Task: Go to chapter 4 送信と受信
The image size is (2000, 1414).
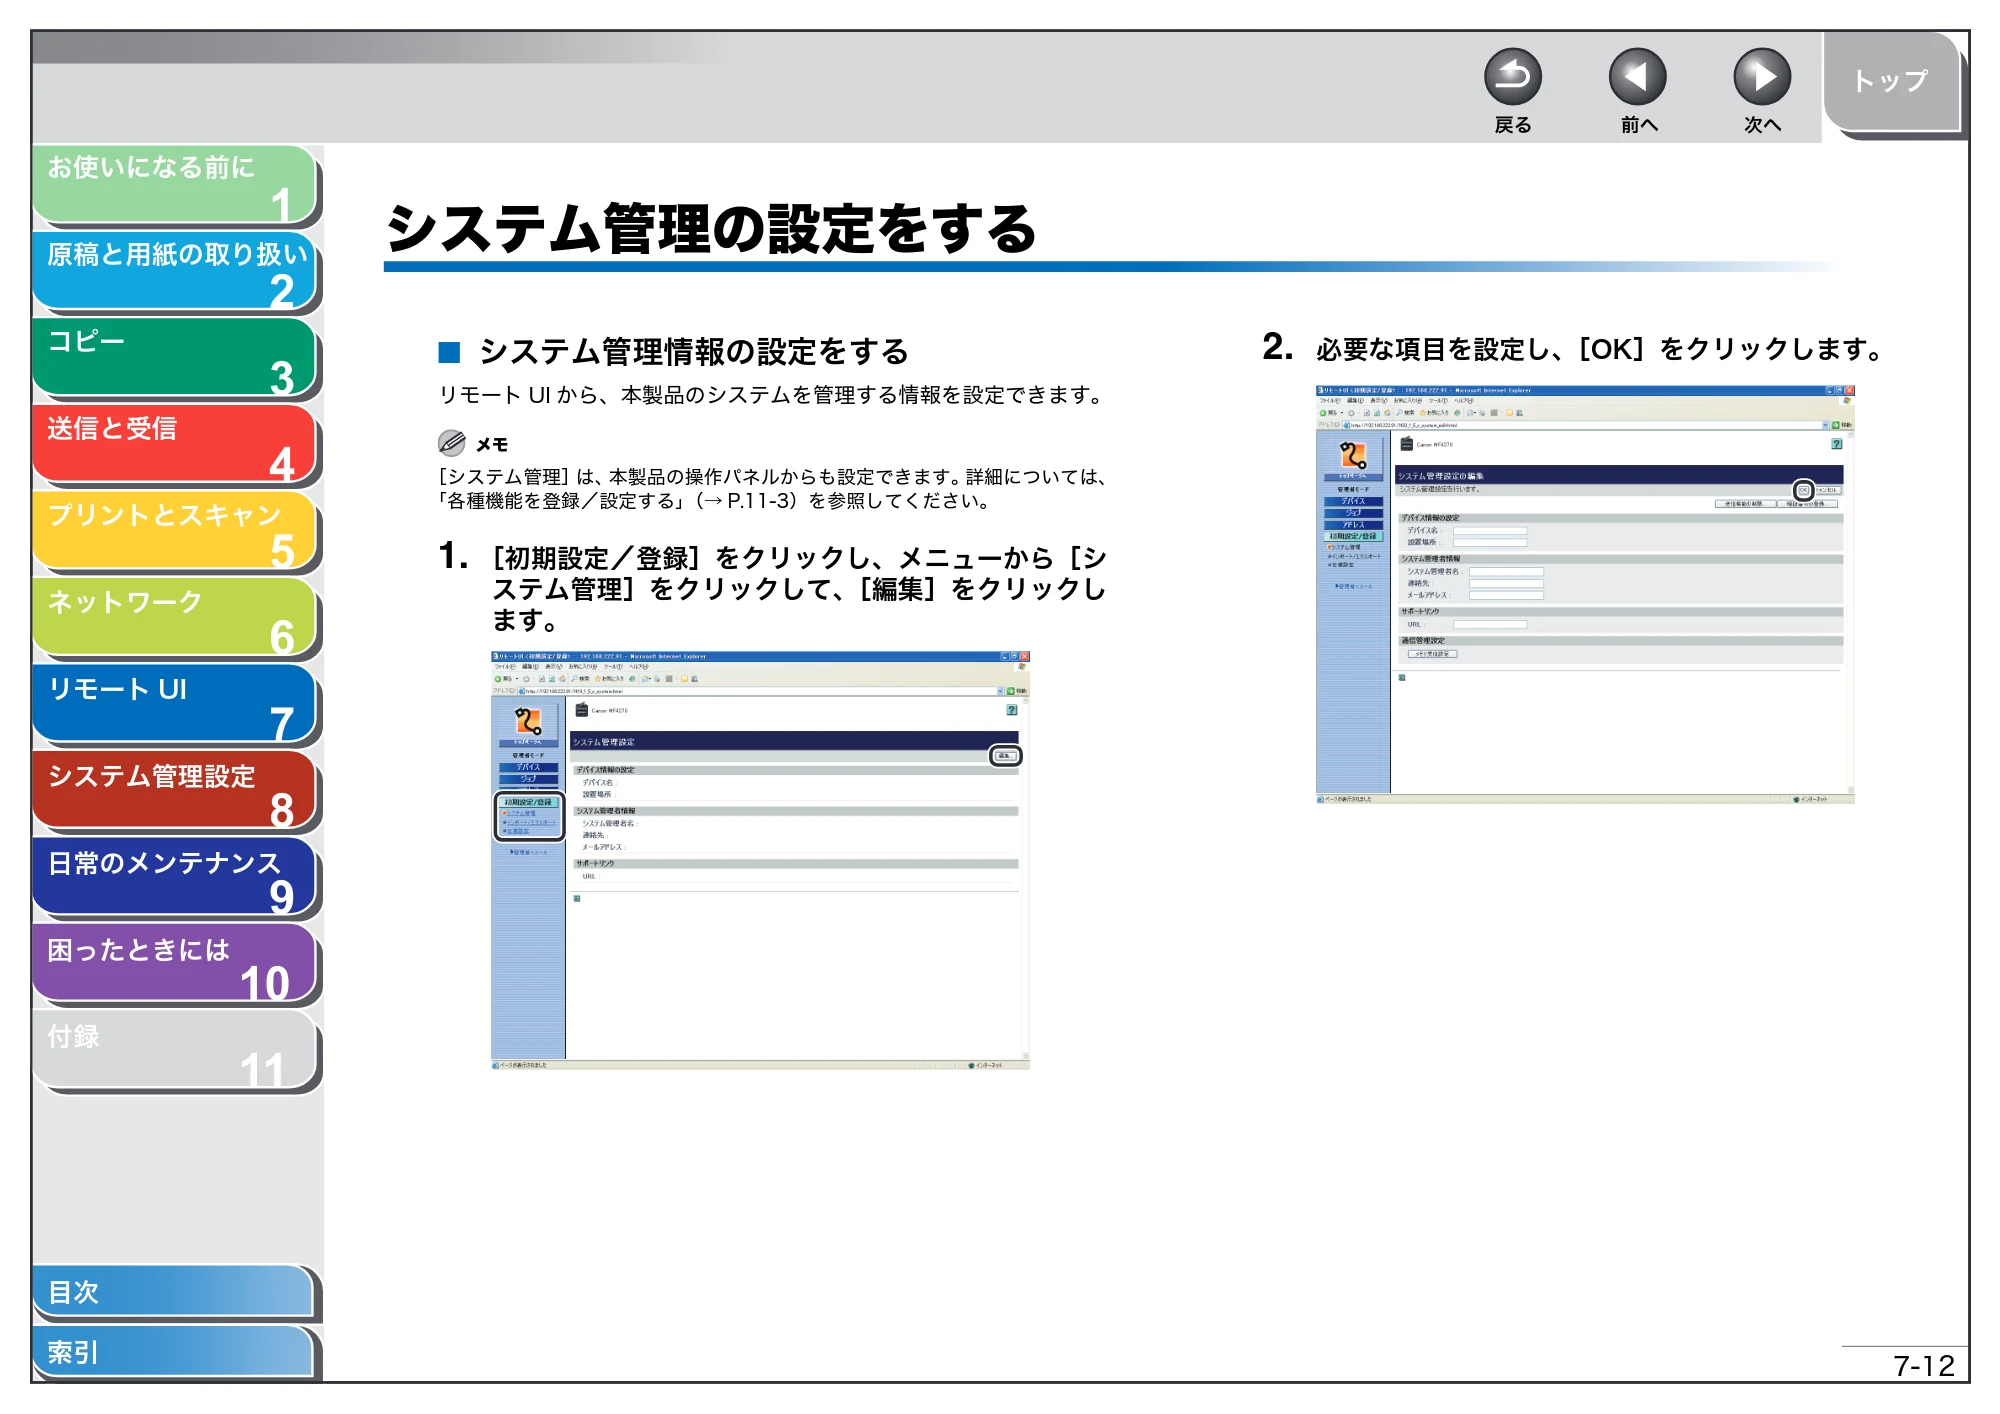Action: (175, 445)
